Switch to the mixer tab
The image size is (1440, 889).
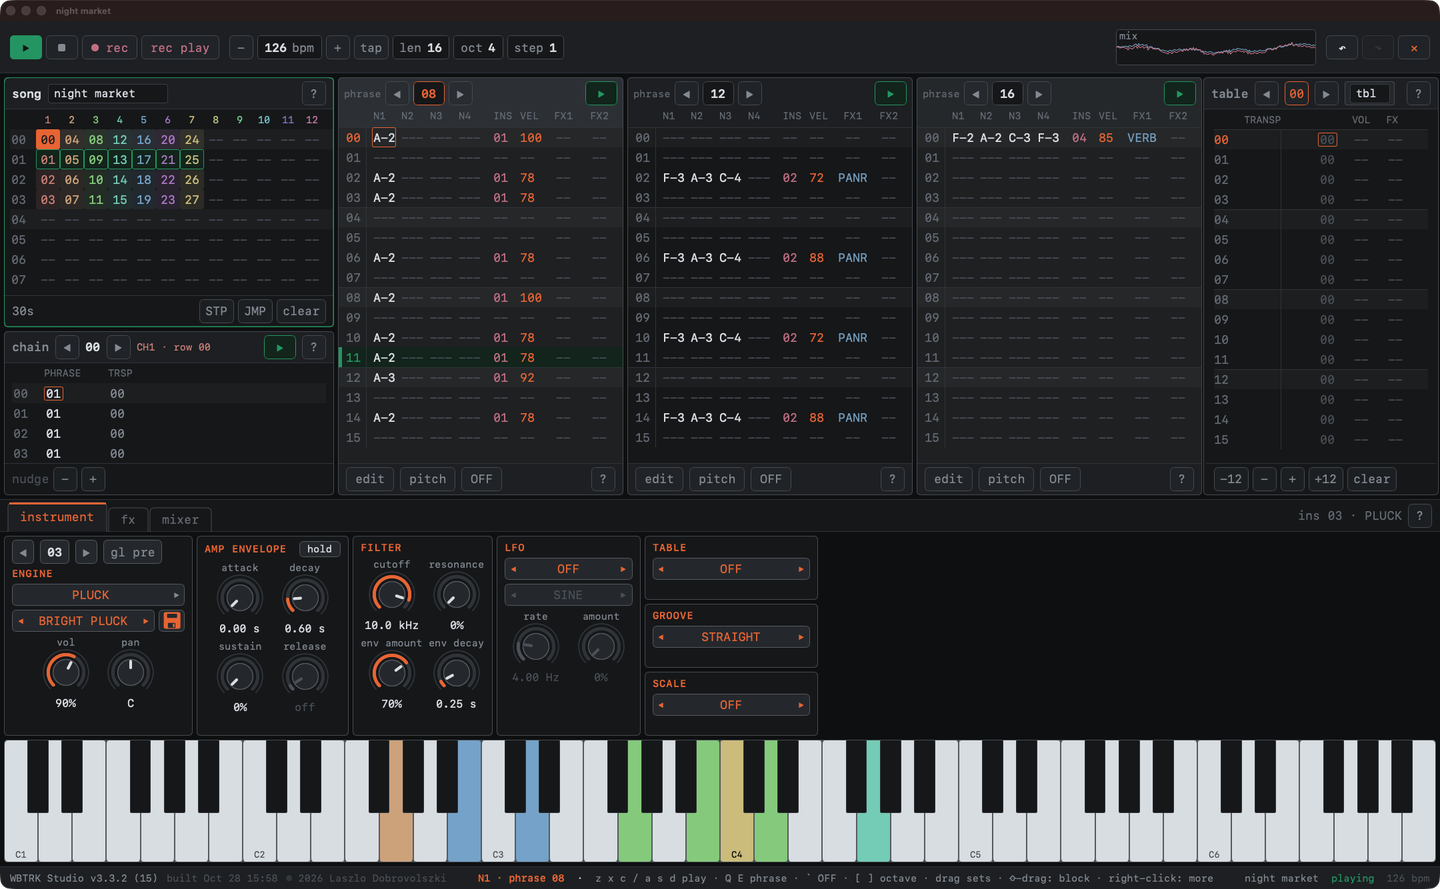tap(180, 519)
